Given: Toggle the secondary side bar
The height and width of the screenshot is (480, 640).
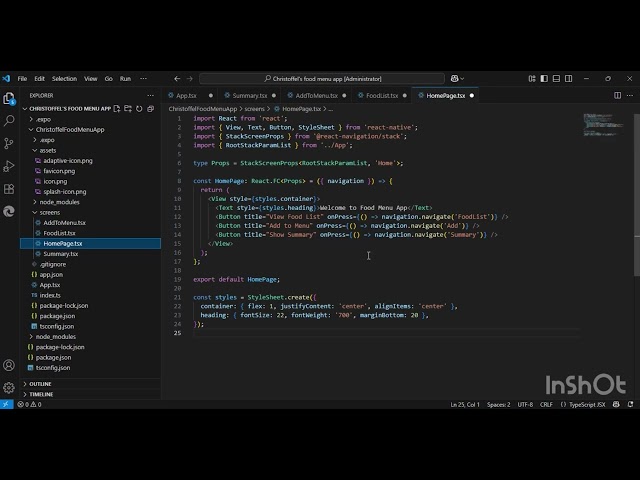Looking at the screenshot, I should click(569, 78).
